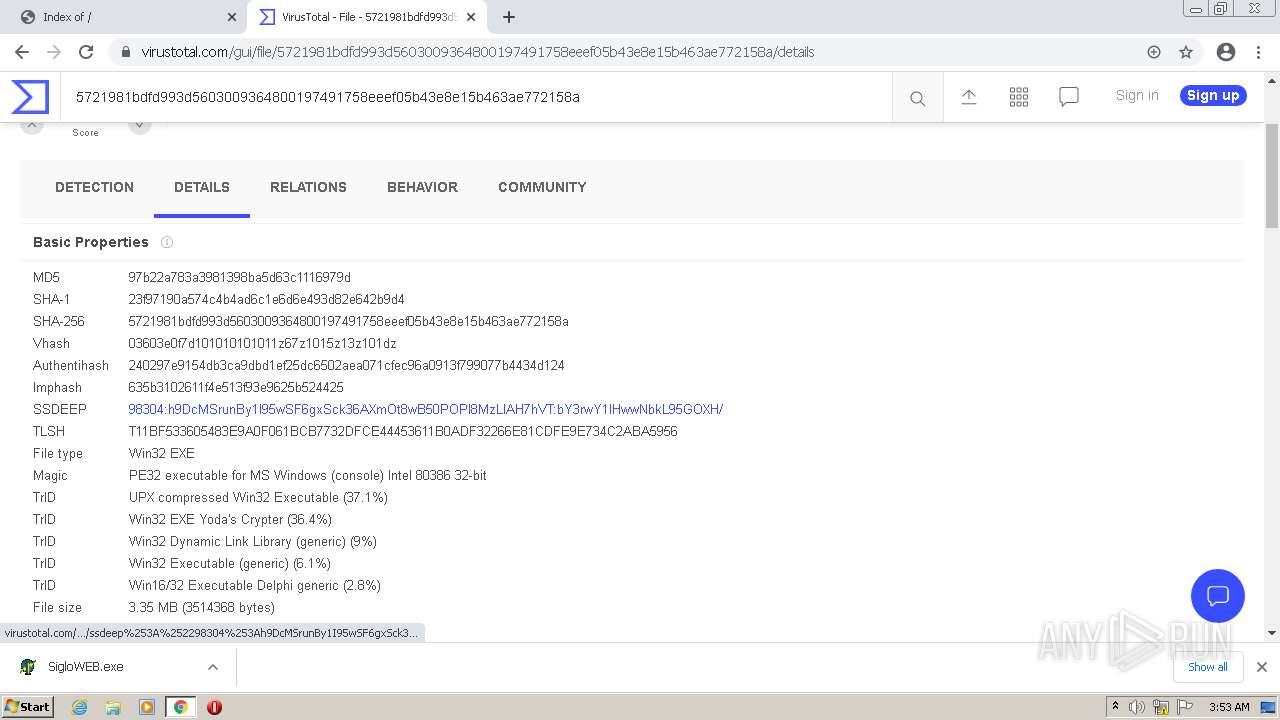1280x720 pixels.
Task: Open the comments speech bubble icon
Action: click(x=1069, y=97)
